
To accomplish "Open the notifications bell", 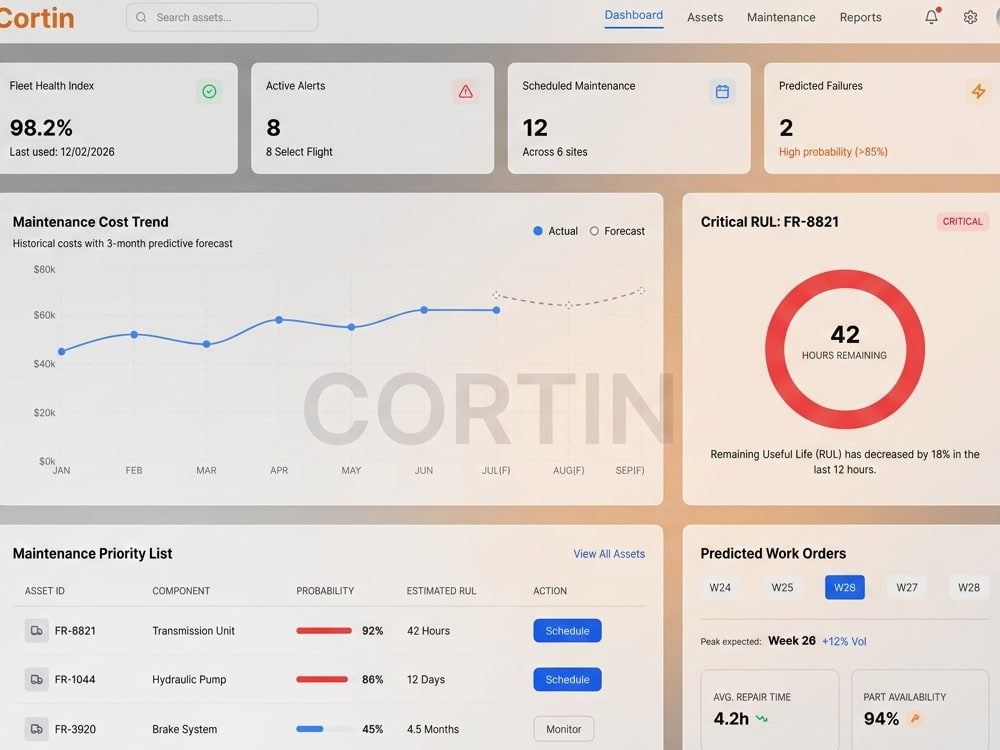I will point(931,17).
